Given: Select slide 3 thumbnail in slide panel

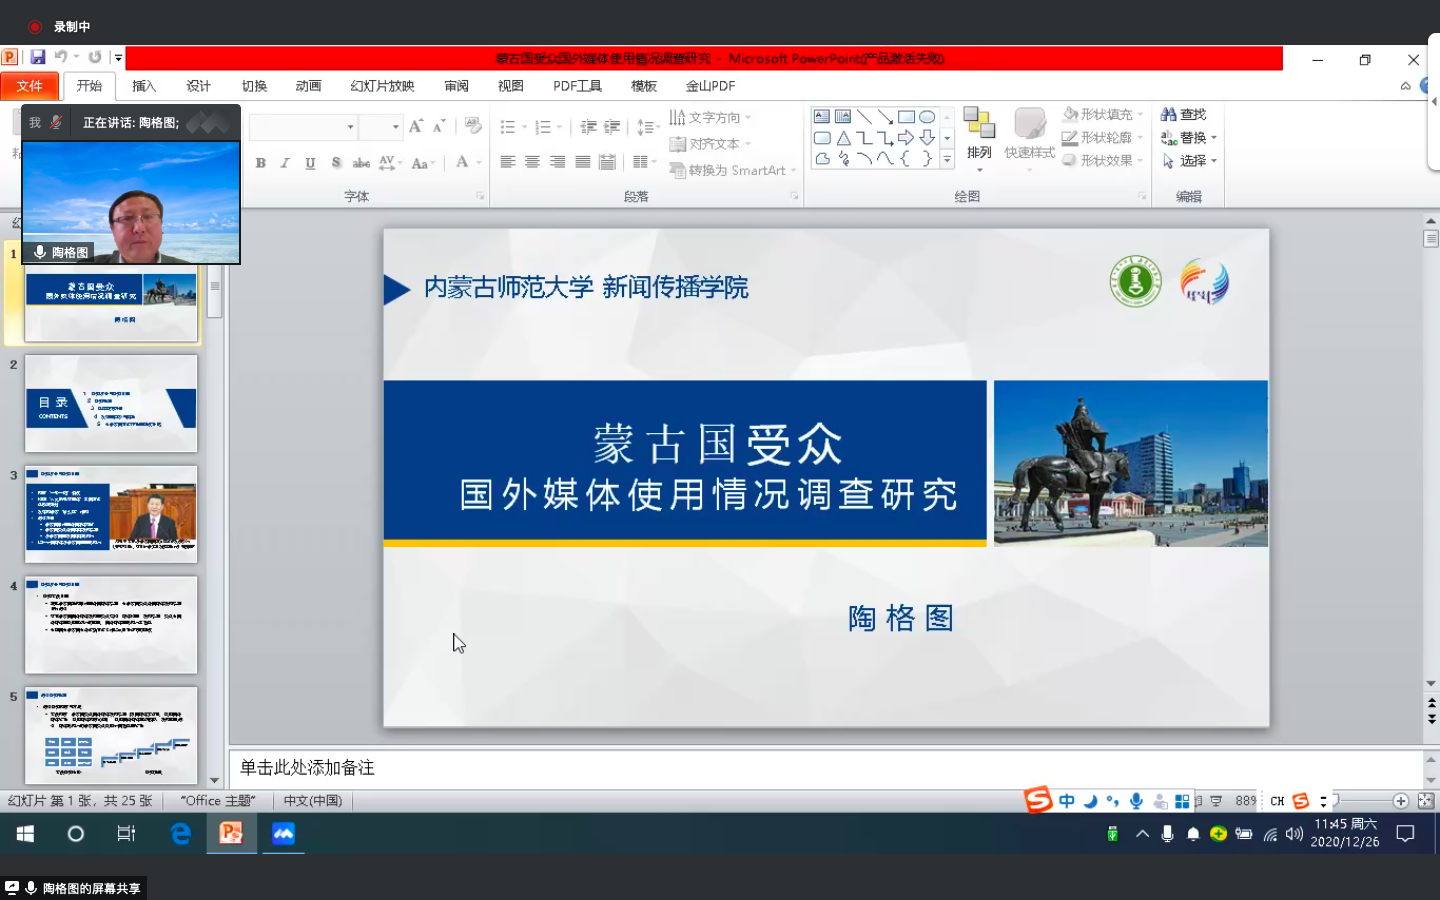Looking at the screenshot, I should point(111,514).
